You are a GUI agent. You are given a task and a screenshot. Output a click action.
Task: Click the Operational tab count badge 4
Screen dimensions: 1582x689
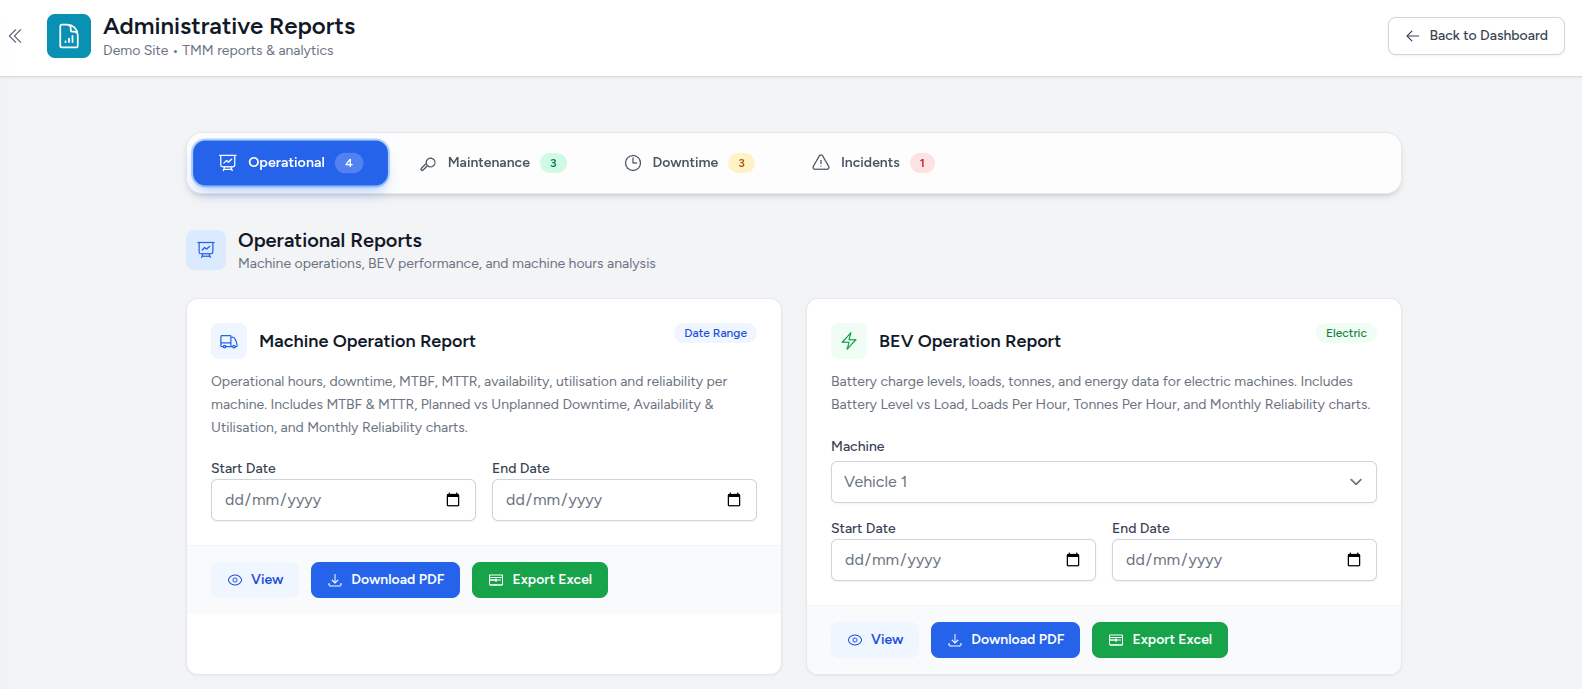click(349, 163)
